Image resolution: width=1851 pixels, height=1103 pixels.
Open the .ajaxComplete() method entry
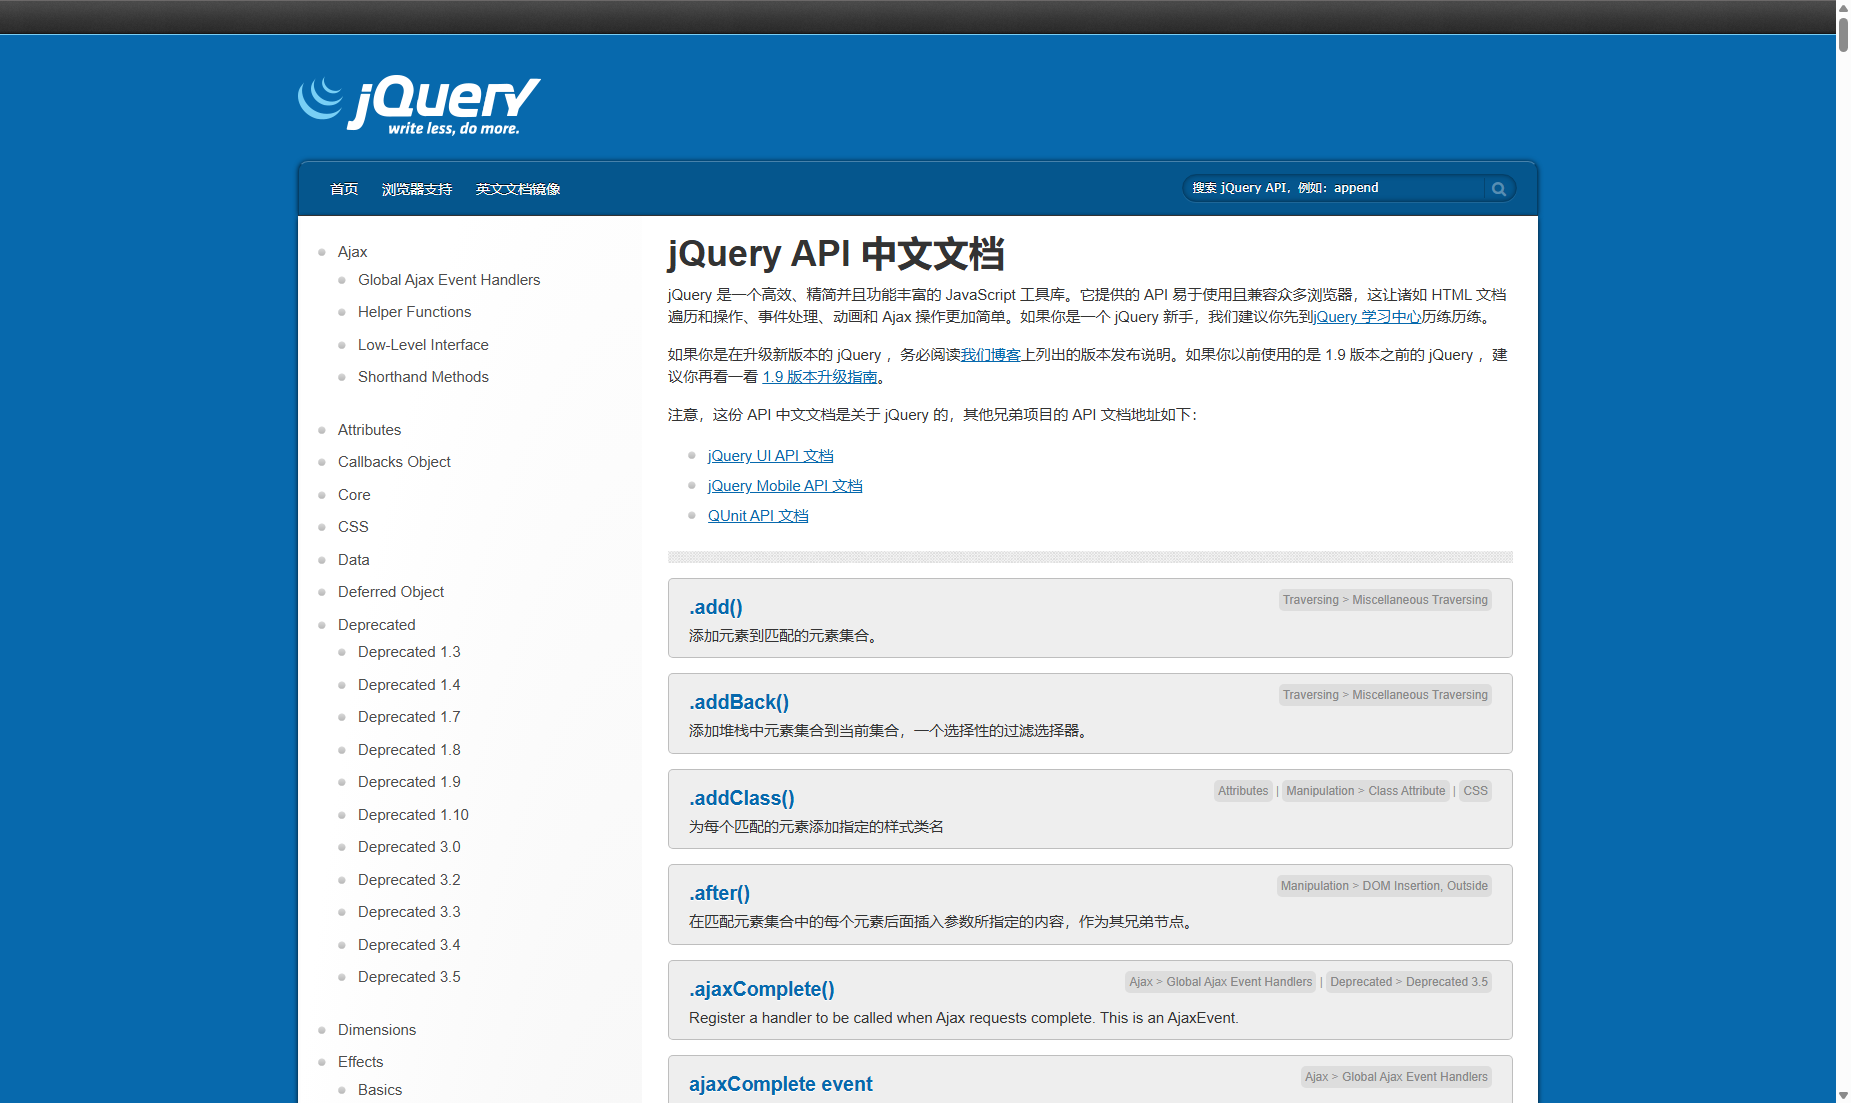[x=762, y=989]
